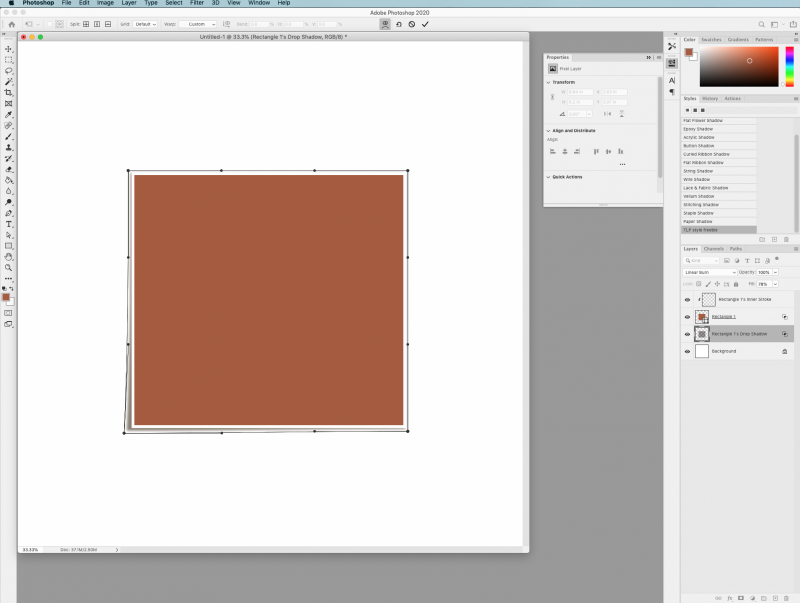Viewport: 800px width, 603px height.
Task: Split the warp crosswise
Action: (86, 24)
